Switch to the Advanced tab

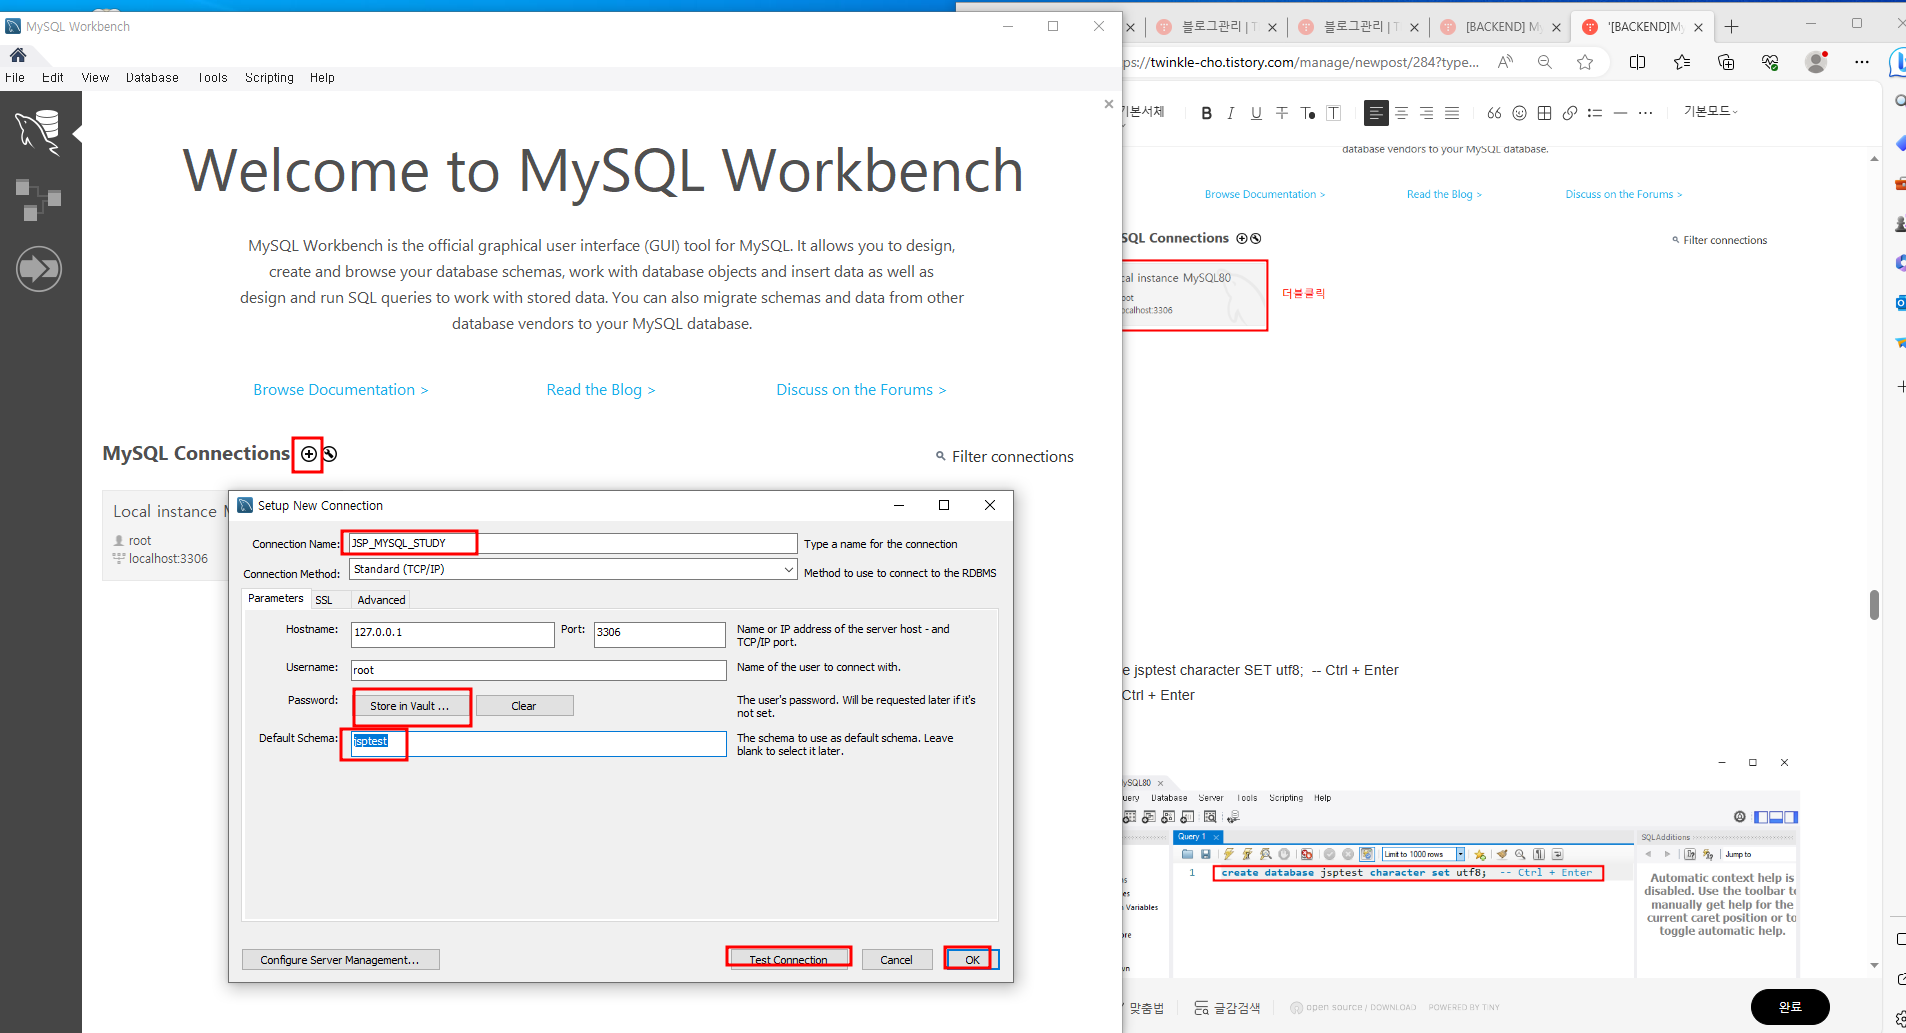381,600
